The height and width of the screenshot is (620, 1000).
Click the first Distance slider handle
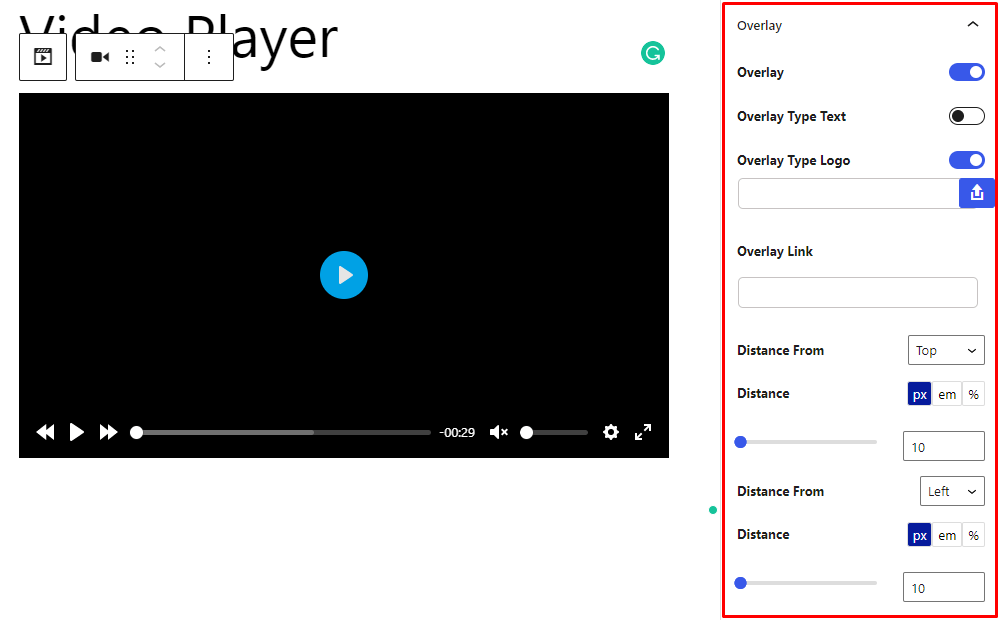pos(740,441)
